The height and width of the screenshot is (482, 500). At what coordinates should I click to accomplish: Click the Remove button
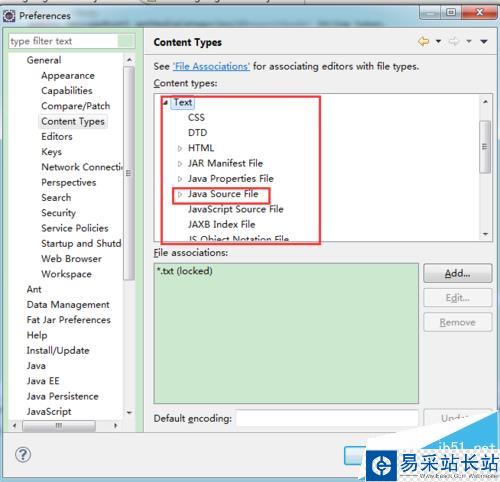458,322
